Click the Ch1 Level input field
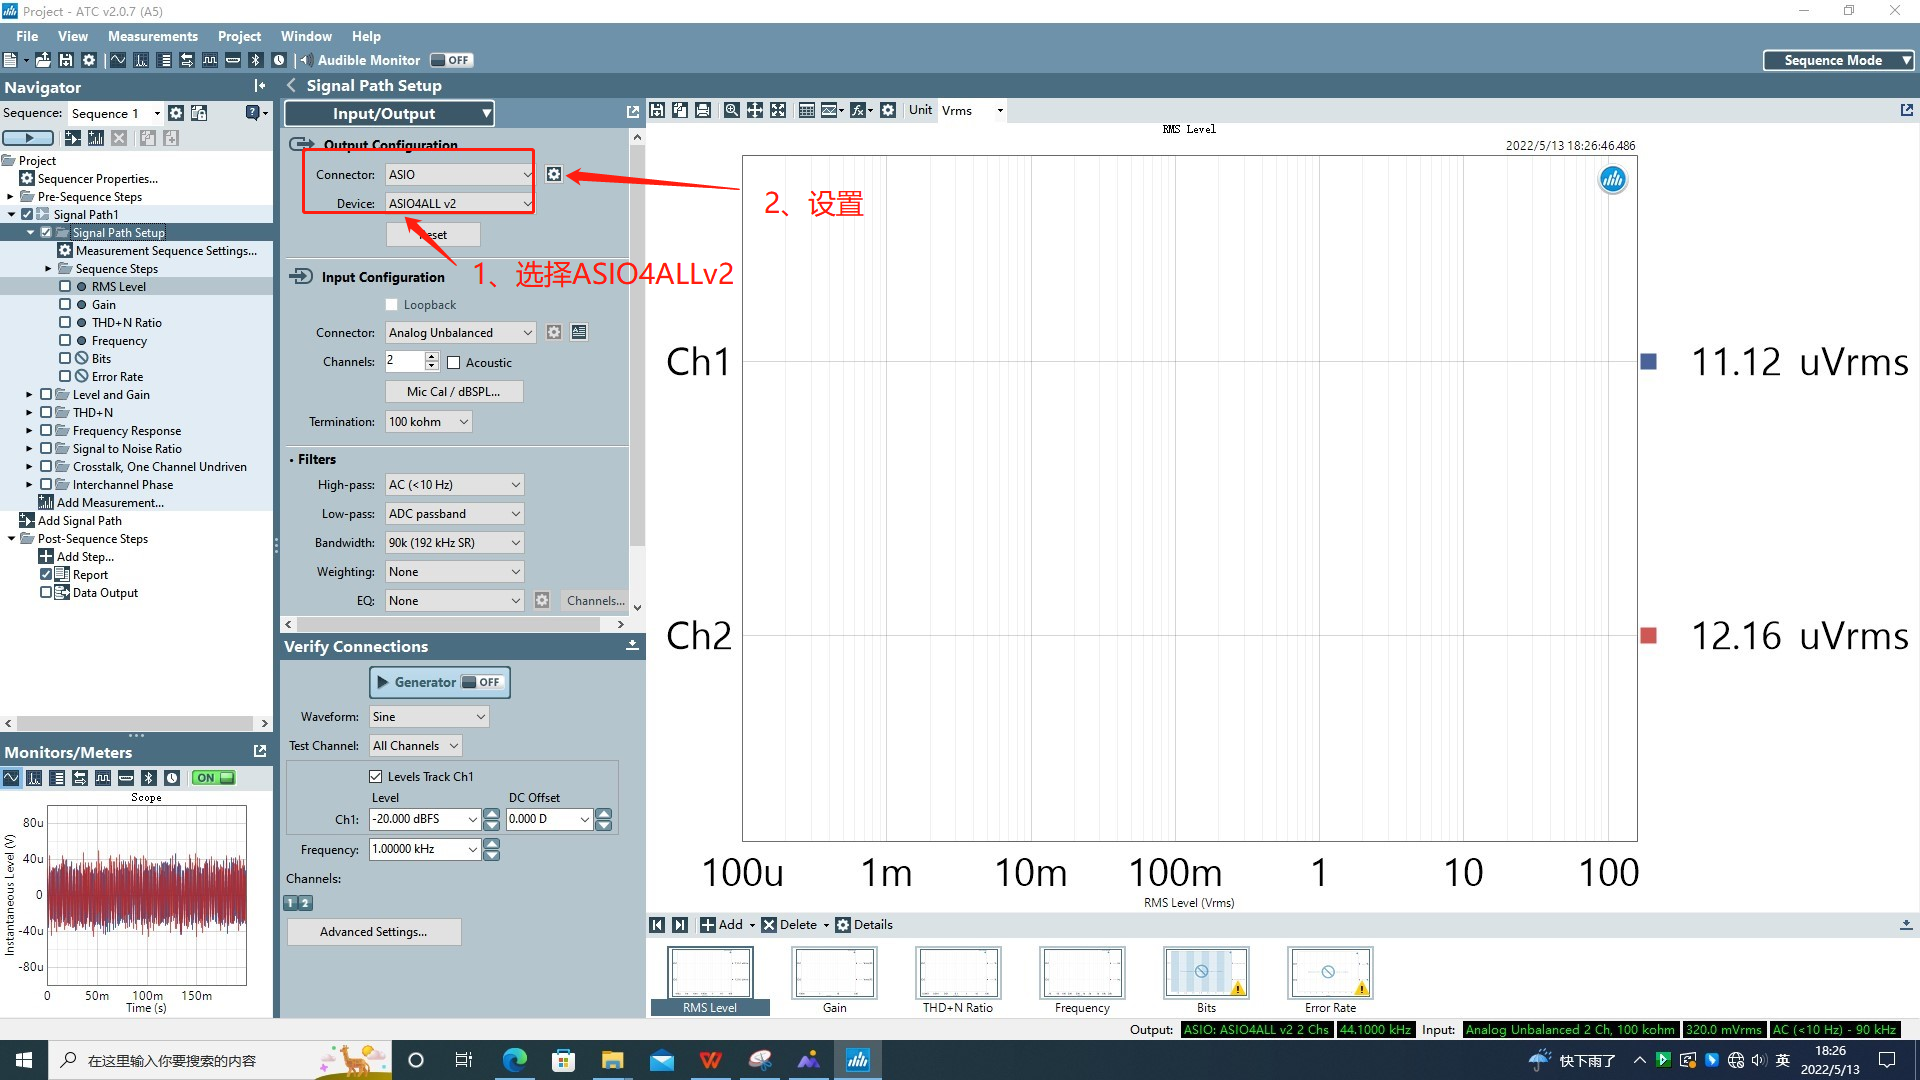 (418, 819)
